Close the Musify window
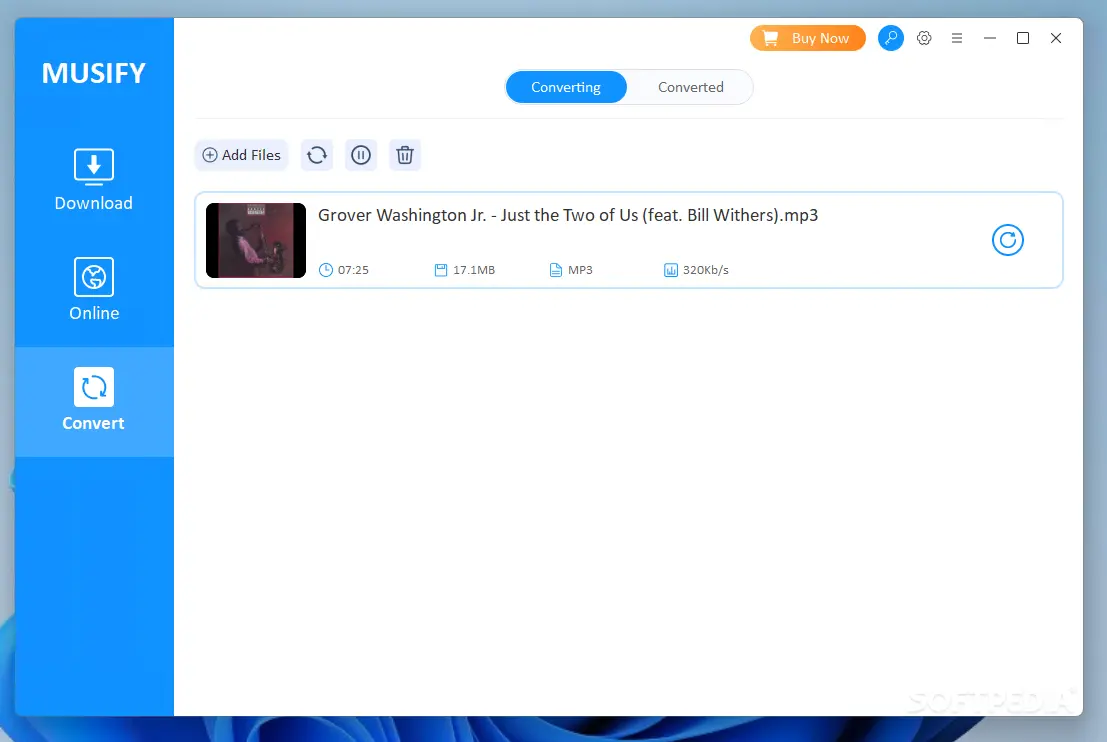This screenshot has height=742, width=1107. pos(1055,38)
